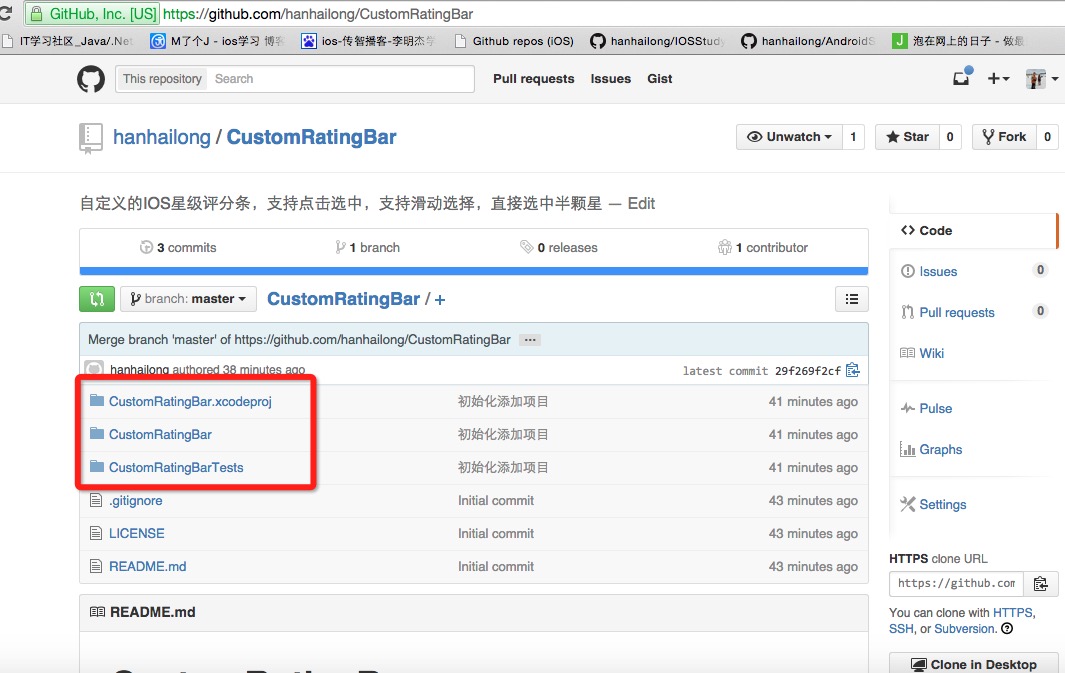Click the plus to create new file
This screenshot has width=1065, height=673.
point(439,299)
